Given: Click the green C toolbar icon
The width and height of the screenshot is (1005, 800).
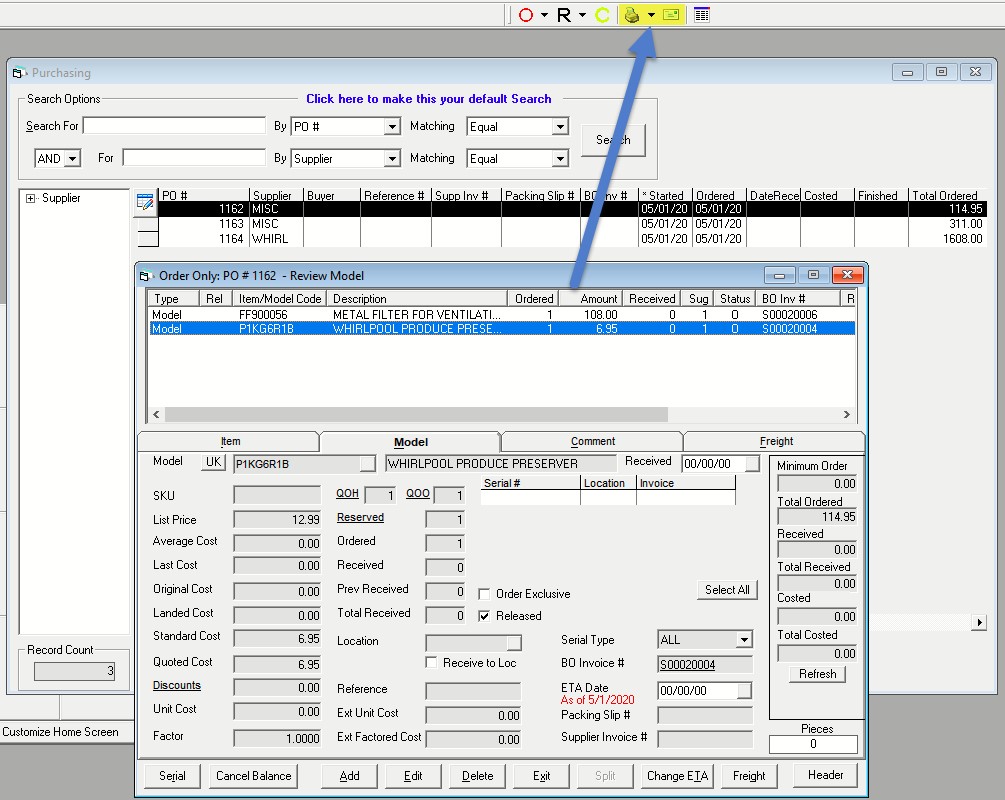Looking at the screenshot, I should pos(602,15).
